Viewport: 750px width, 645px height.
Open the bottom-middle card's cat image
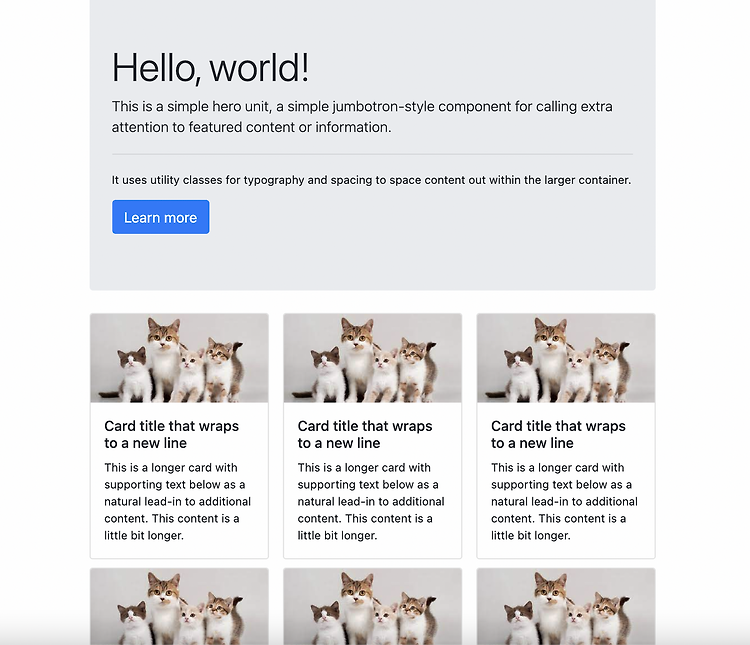pos(373,606)
